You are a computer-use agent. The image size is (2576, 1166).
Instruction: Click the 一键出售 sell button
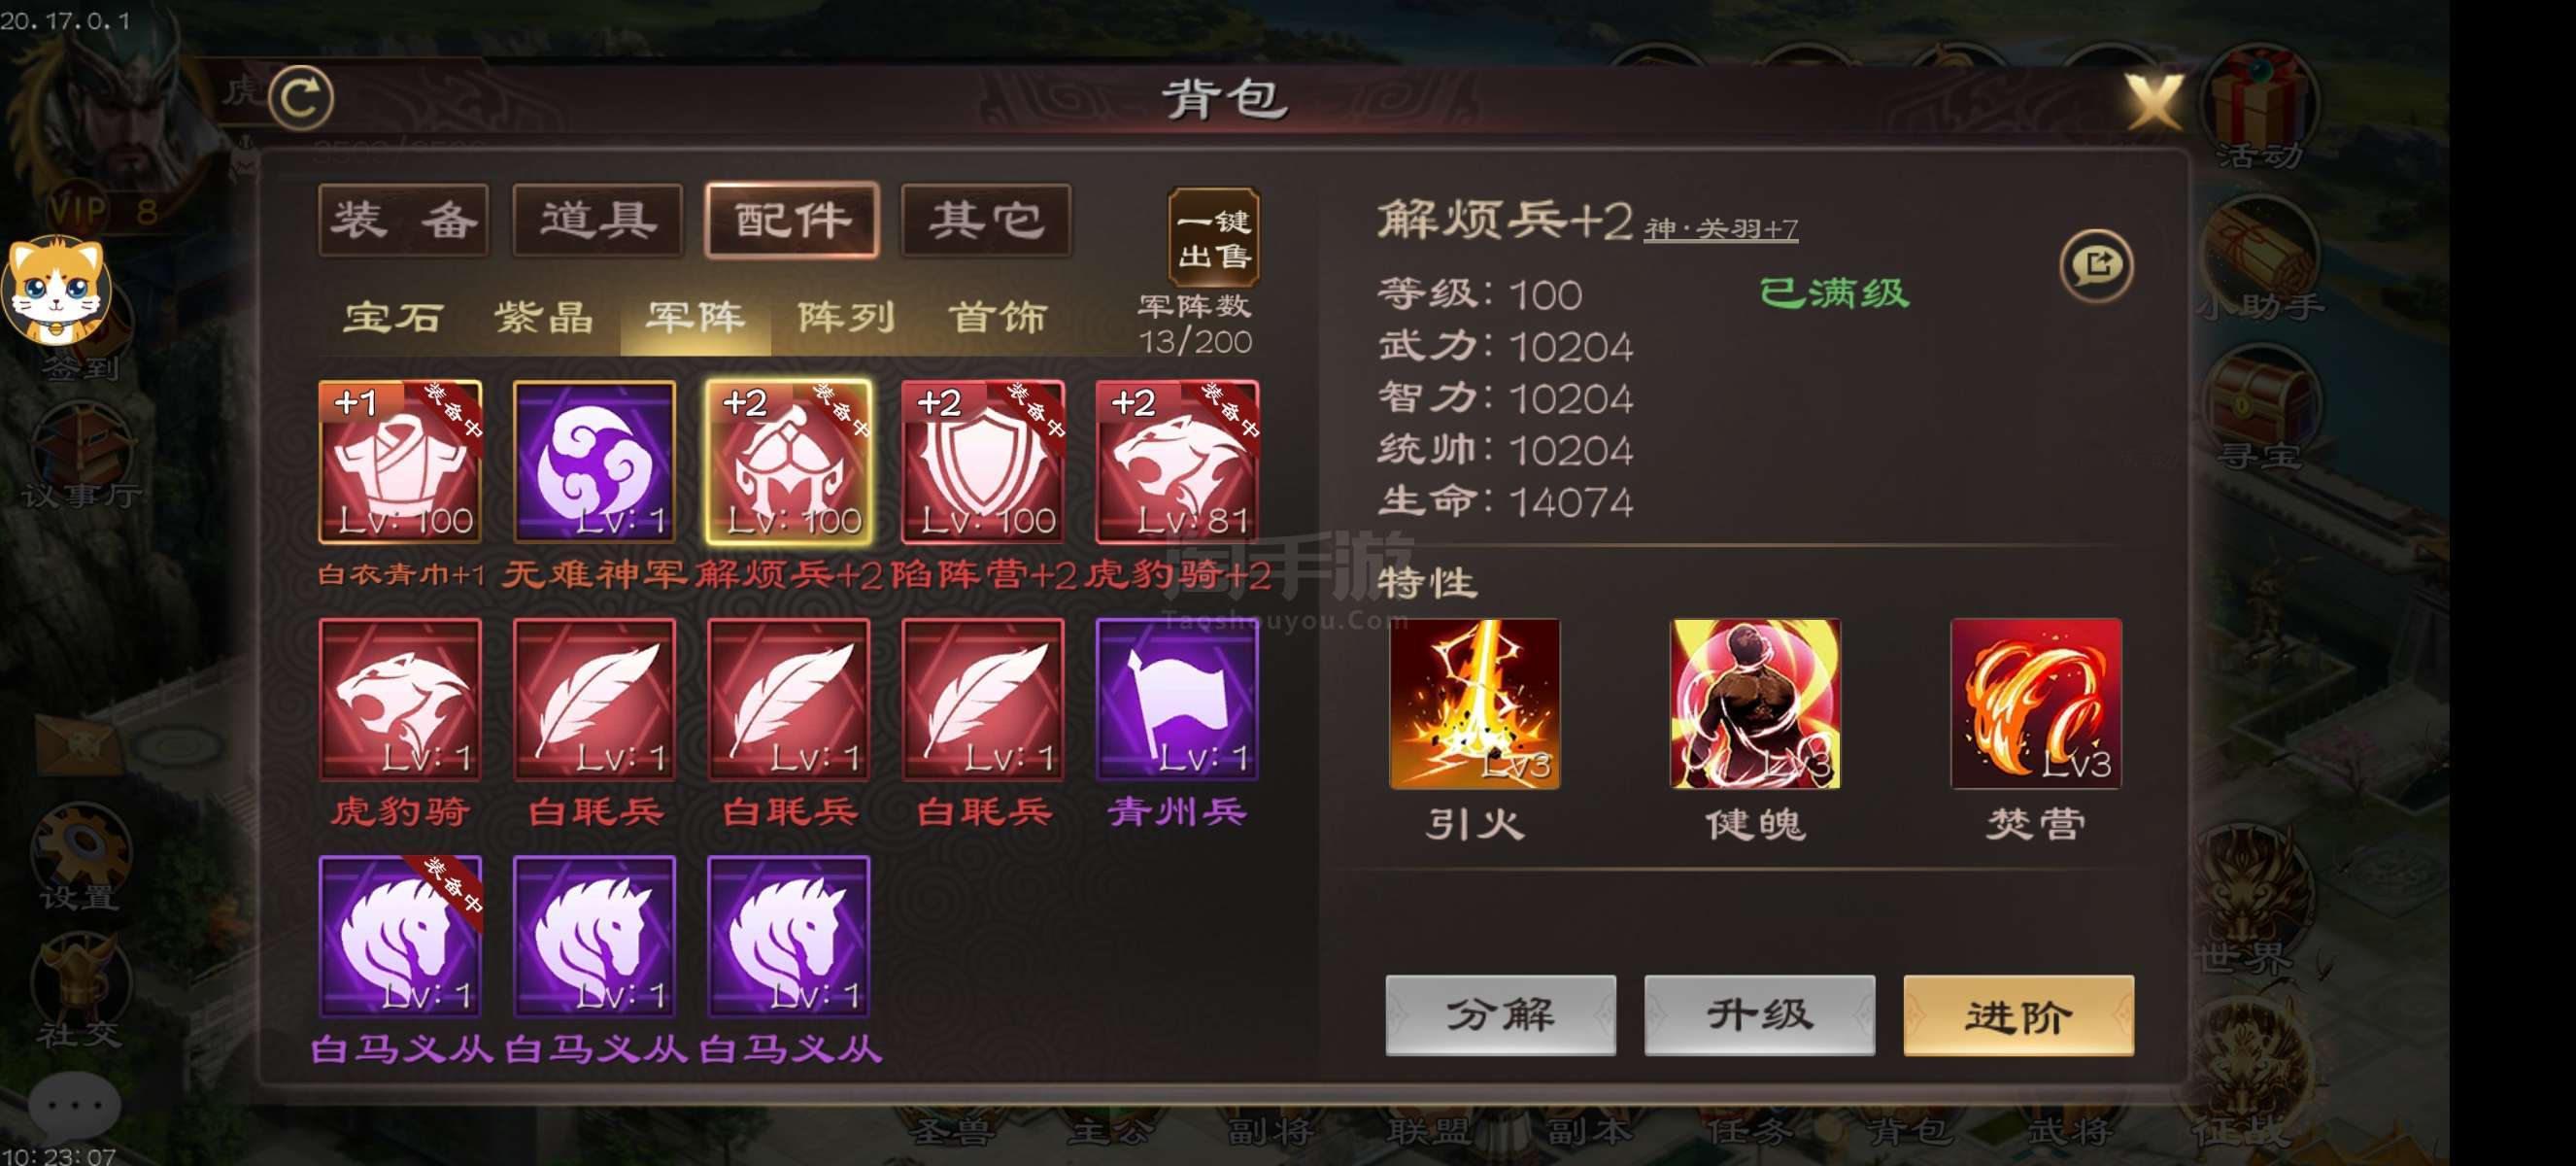(x=1214, y=238)
